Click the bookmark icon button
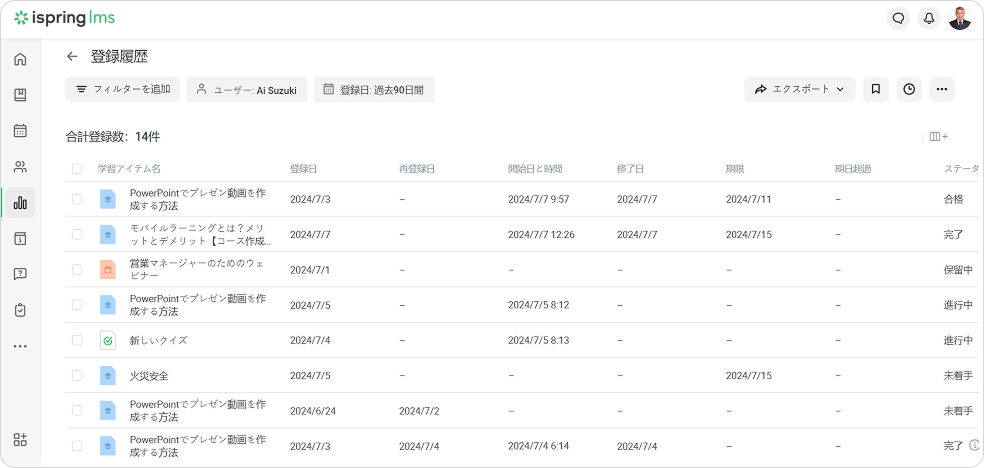984x468 pixels. click(875, 89)
